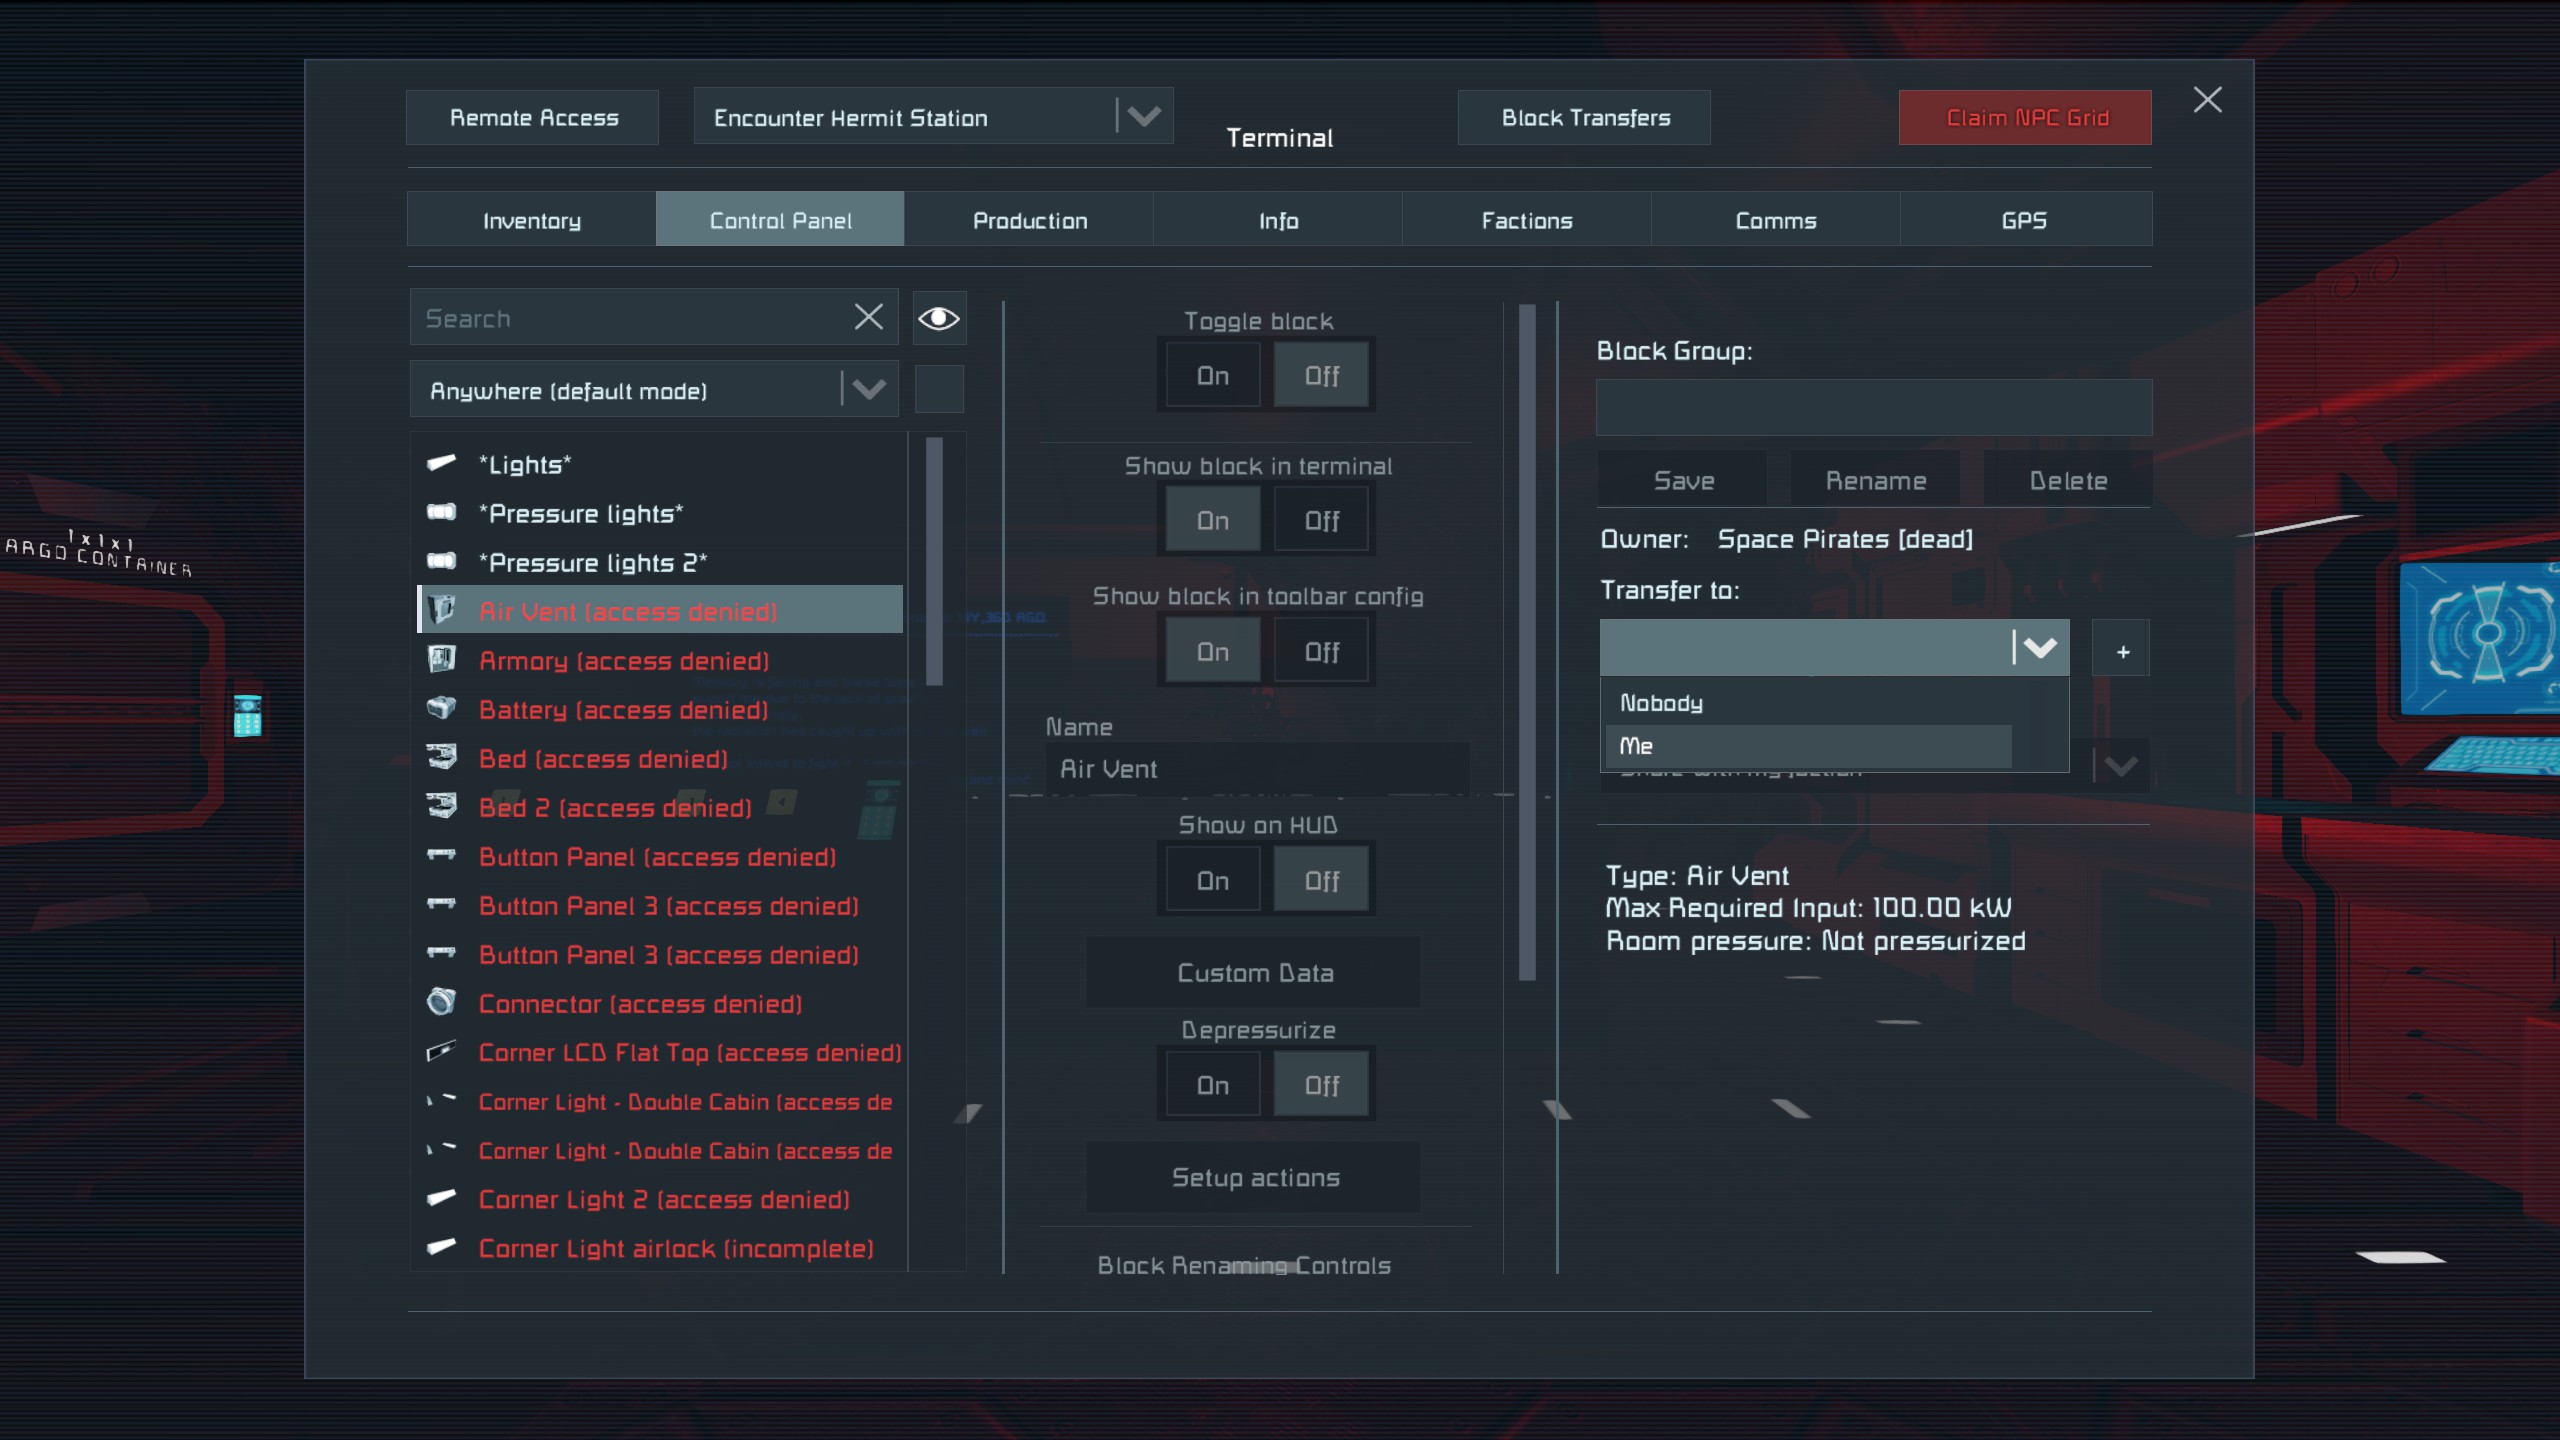Click the Air Vent block icon
Screen dimensions: 2560x1440
click(x=441, y=610)
